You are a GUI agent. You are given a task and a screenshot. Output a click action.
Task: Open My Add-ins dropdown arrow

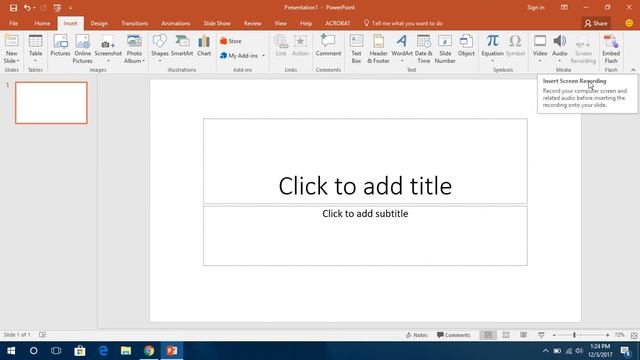[263, 56]
